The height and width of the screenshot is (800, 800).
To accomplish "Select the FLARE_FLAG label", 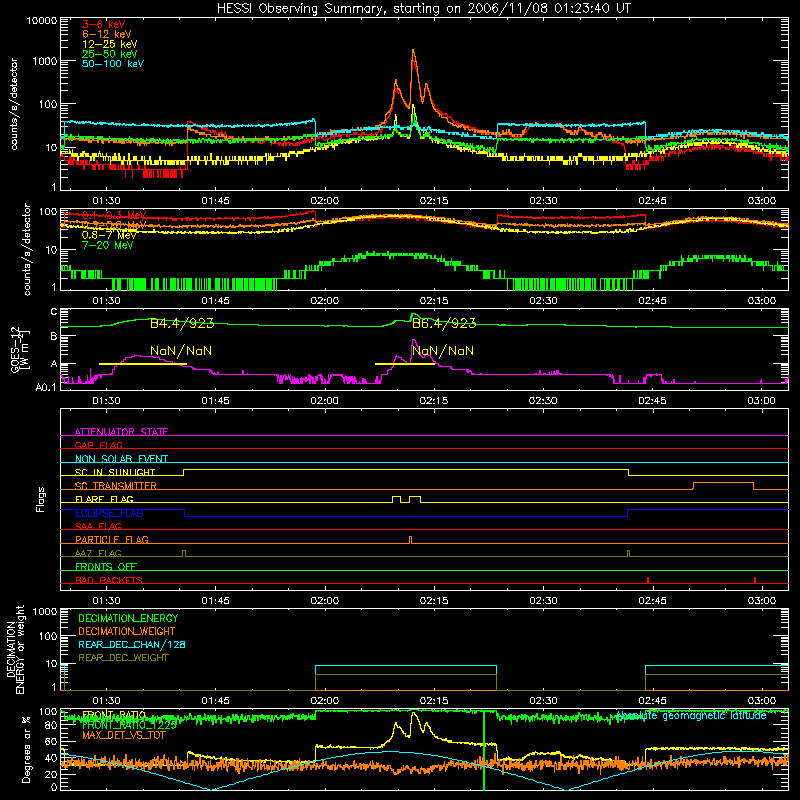I will pyautogui.click(x=104, y=499).
